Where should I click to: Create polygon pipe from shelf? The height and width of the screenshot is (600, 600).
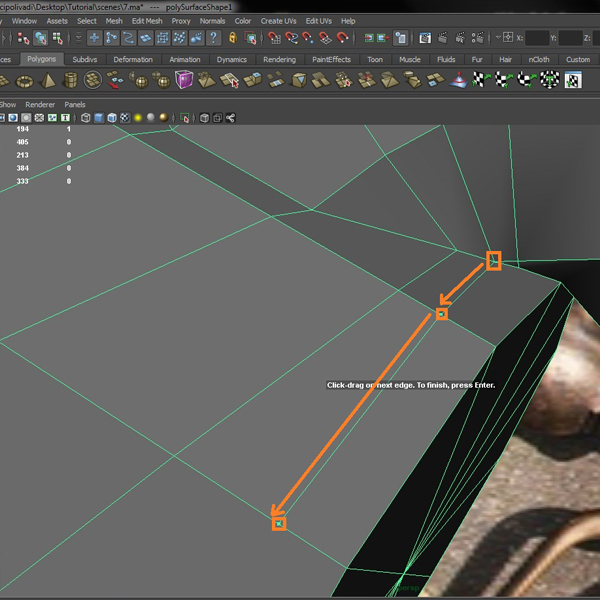pyautogui.click(x=70, y=80)
